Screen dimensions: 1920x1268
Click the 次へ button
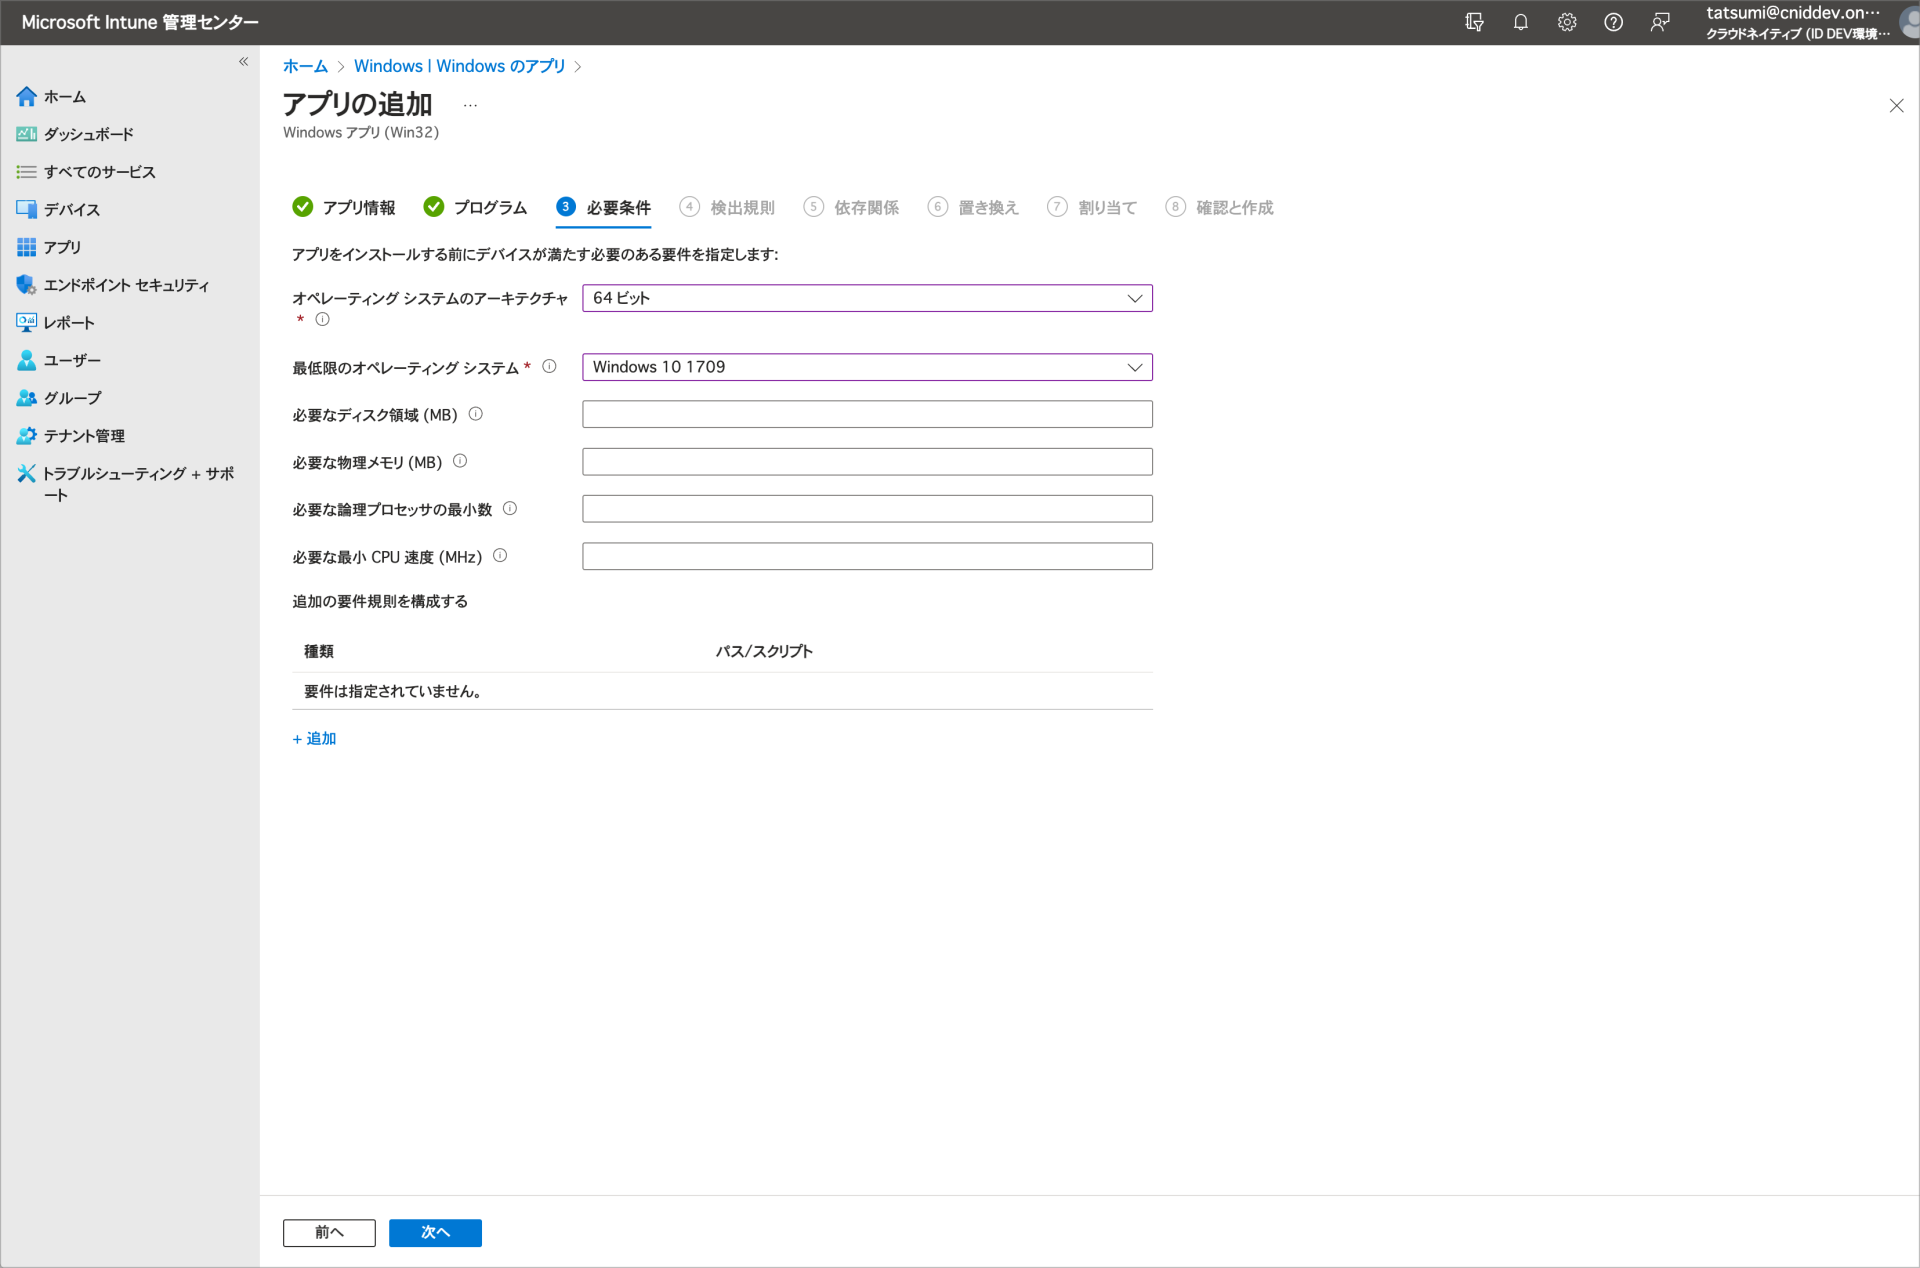(x=435, y=1233)
